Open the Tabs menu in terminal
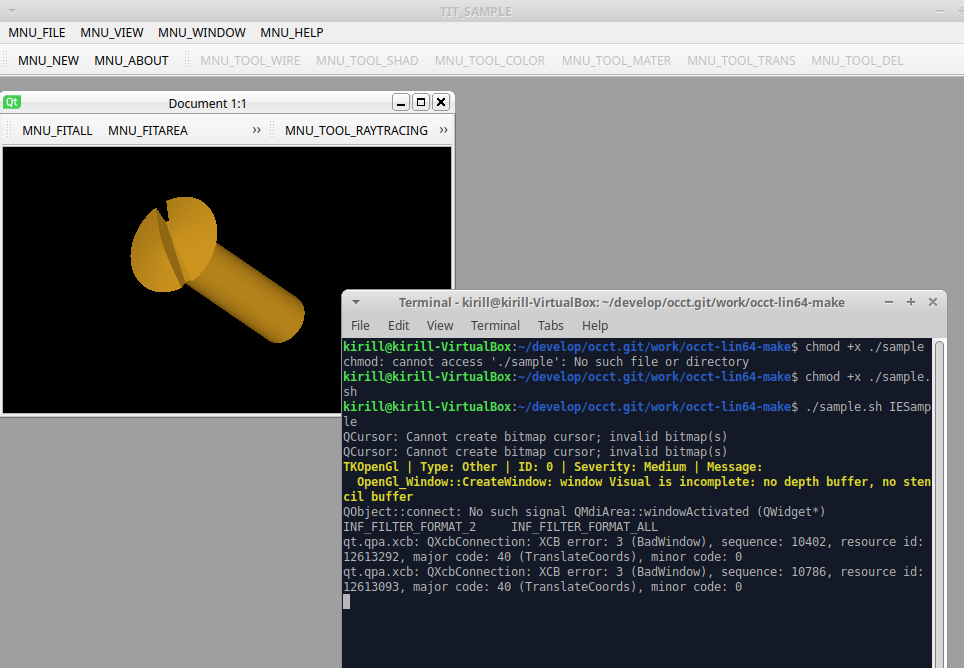Image resolution: width=964 pixels, height=668 pixels. tap(550, 325)
